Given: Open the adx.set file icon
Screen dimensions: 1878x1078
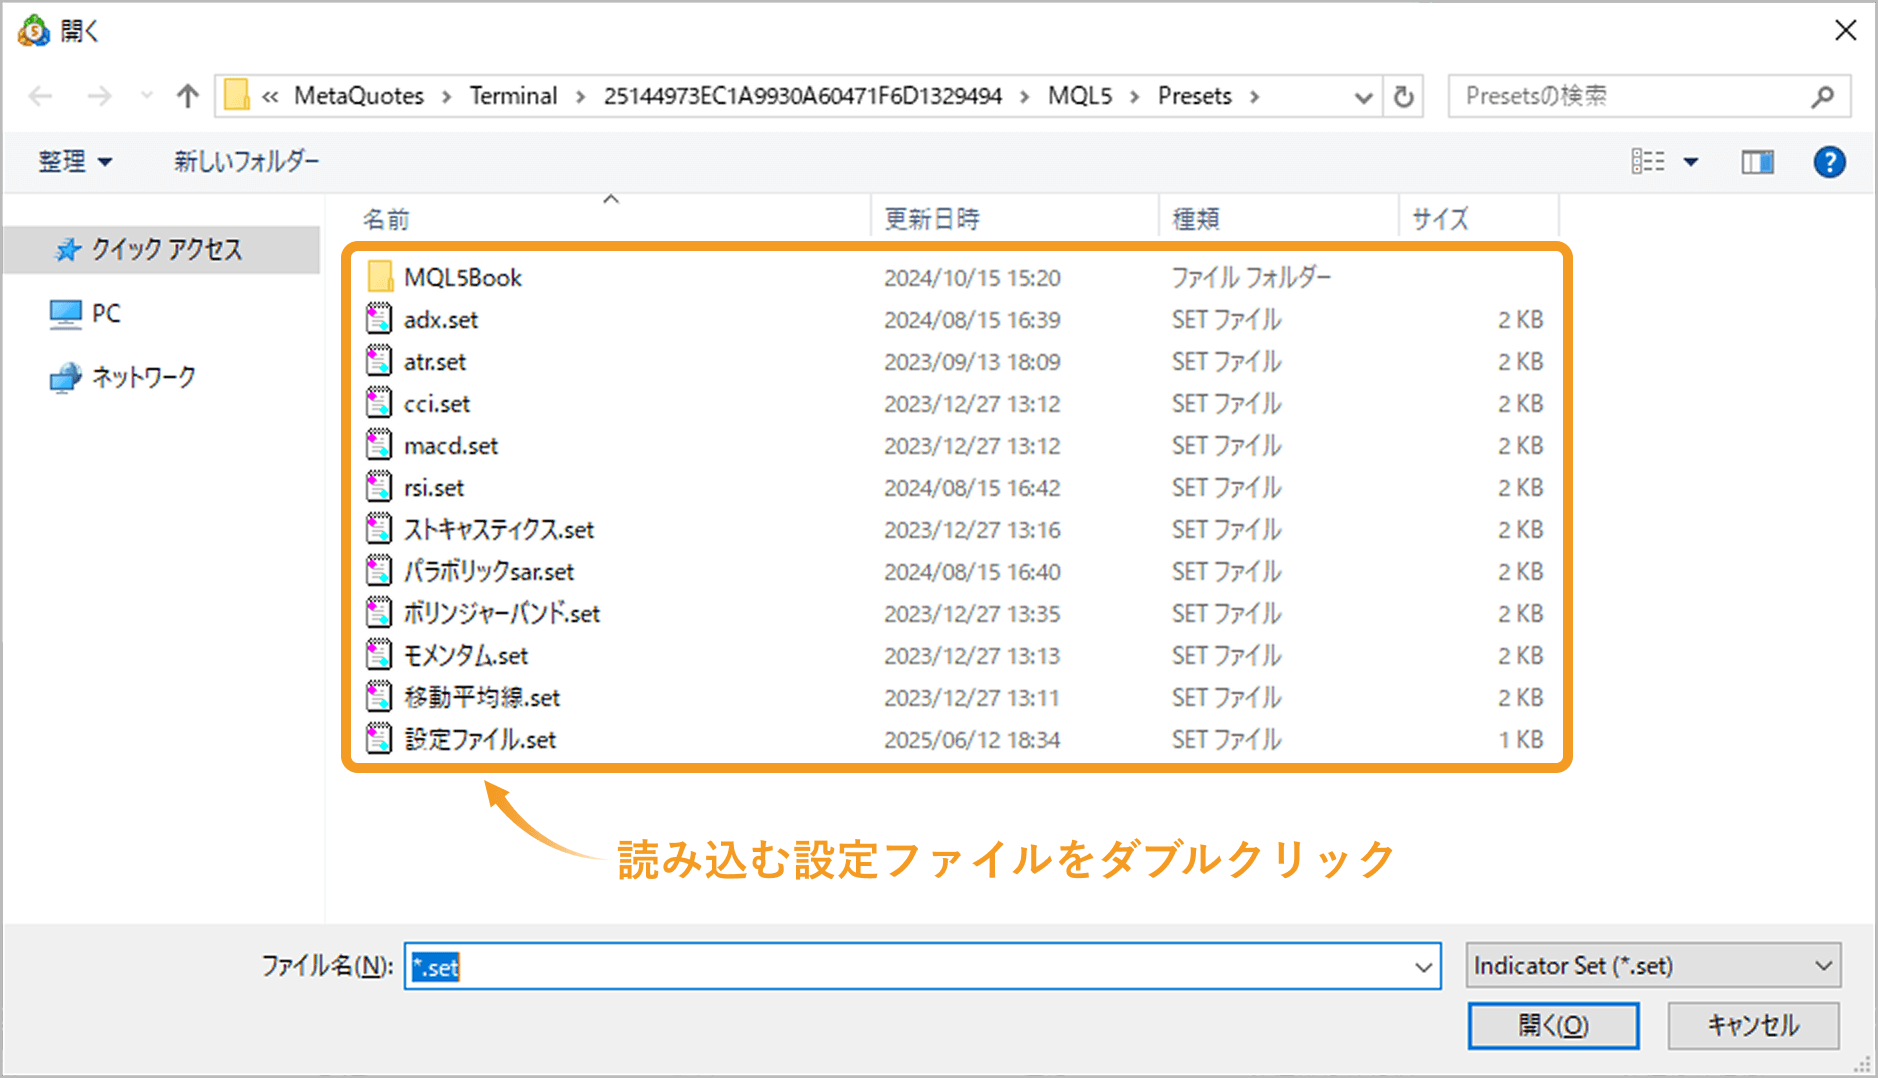Looking at the screenshot, I should [x=378, y=319].
